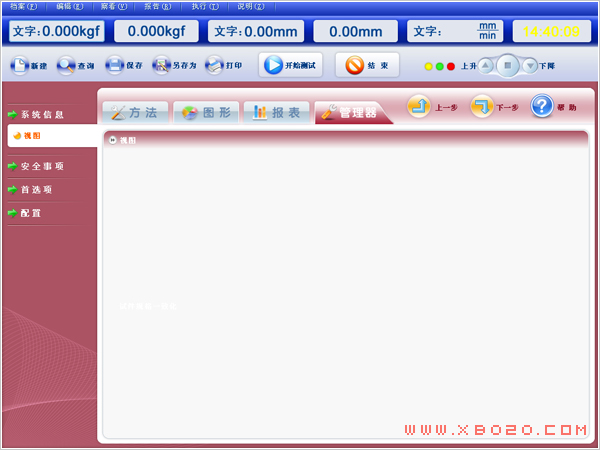Switch to the 方法 (Method) tab
Viewport: 600px width, 450px height.
click(134, 113)
